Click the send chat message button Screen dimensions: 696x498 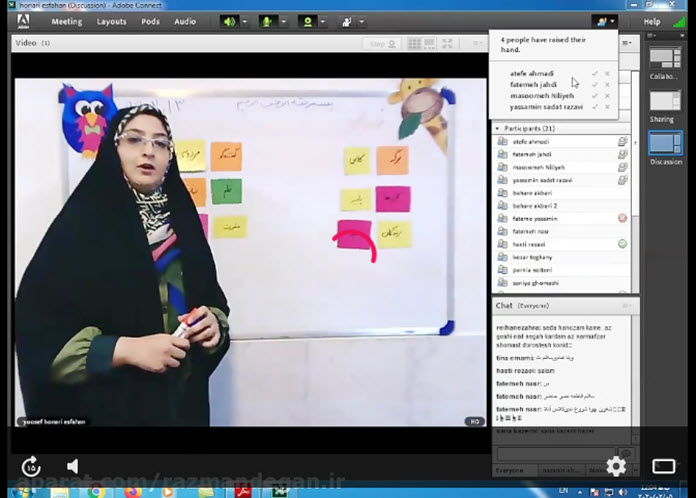(x=626, y=454)
